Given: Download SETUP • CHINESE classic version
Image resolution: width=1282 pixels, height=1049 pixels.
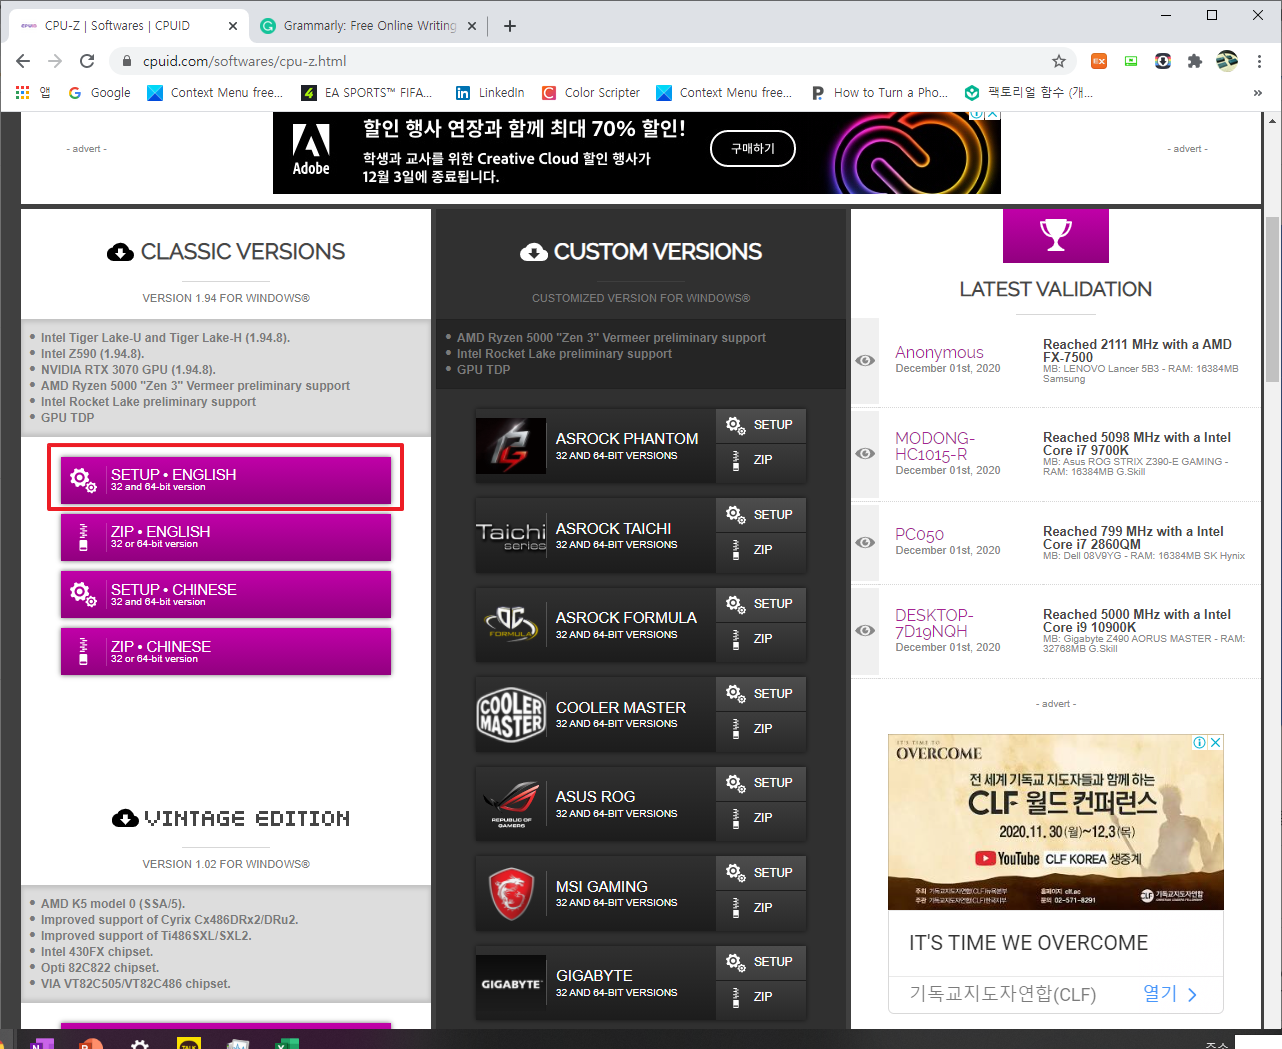Looking at the screenshot, I should pos(226,594).
